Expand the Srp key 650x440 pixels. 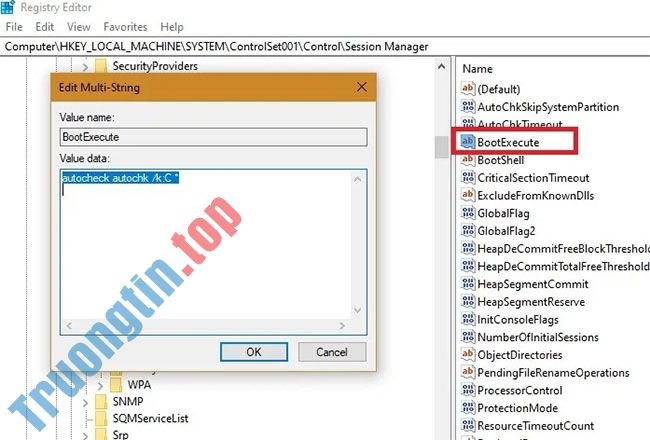85,435
